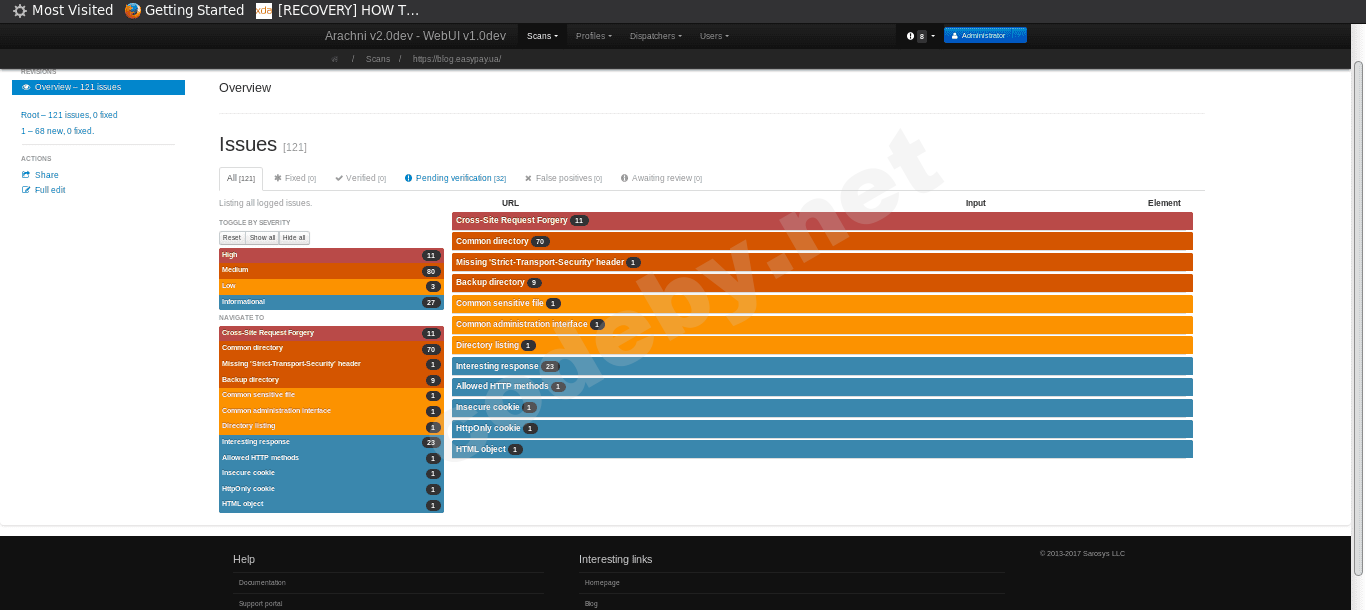Expand Common sensitive file issue bar
The height and width of the screenshot is (610, 1366).
(x=822, y=304)
